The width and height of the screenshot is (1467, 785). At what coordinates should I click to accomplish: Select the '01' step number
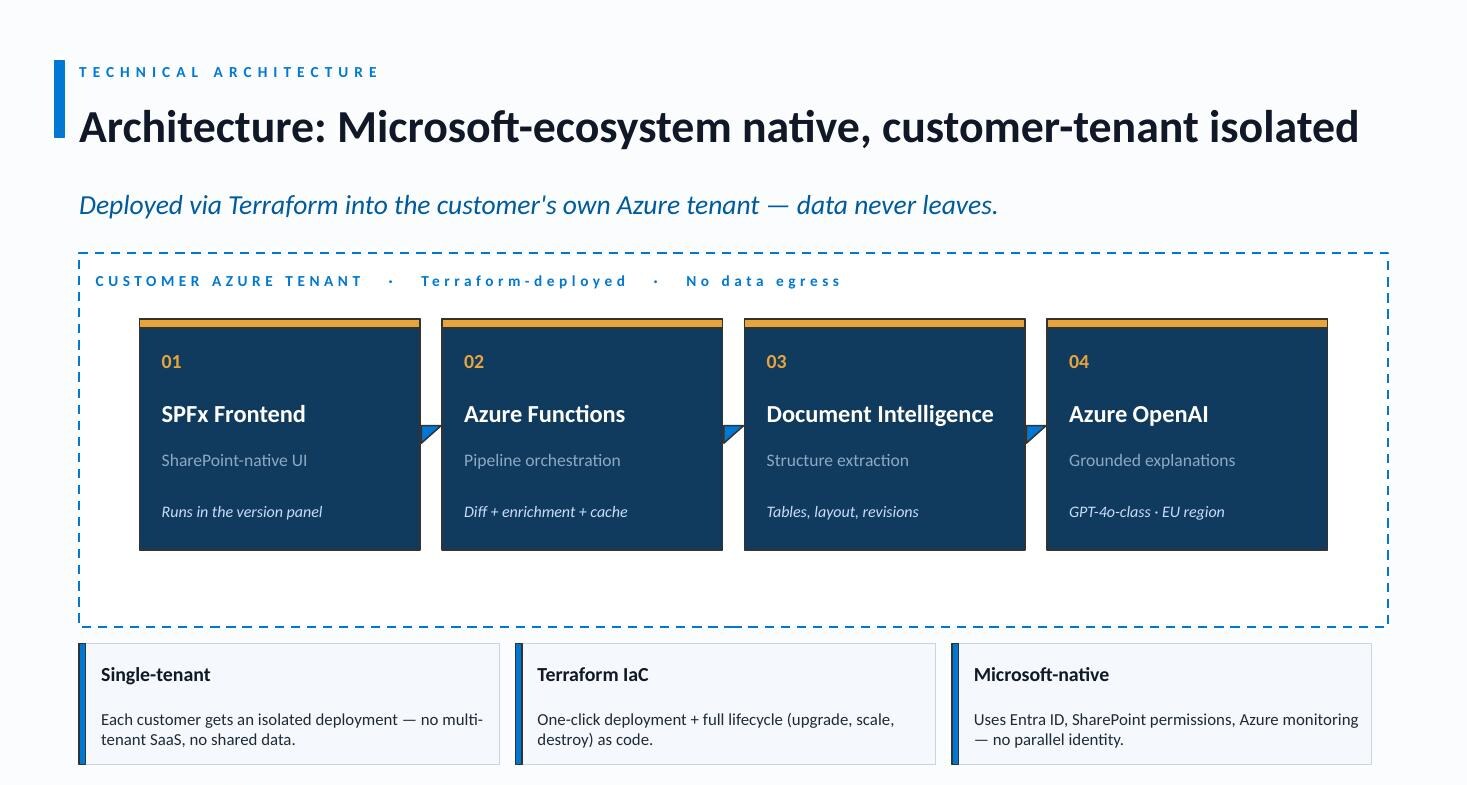click(x=171, y=362)
